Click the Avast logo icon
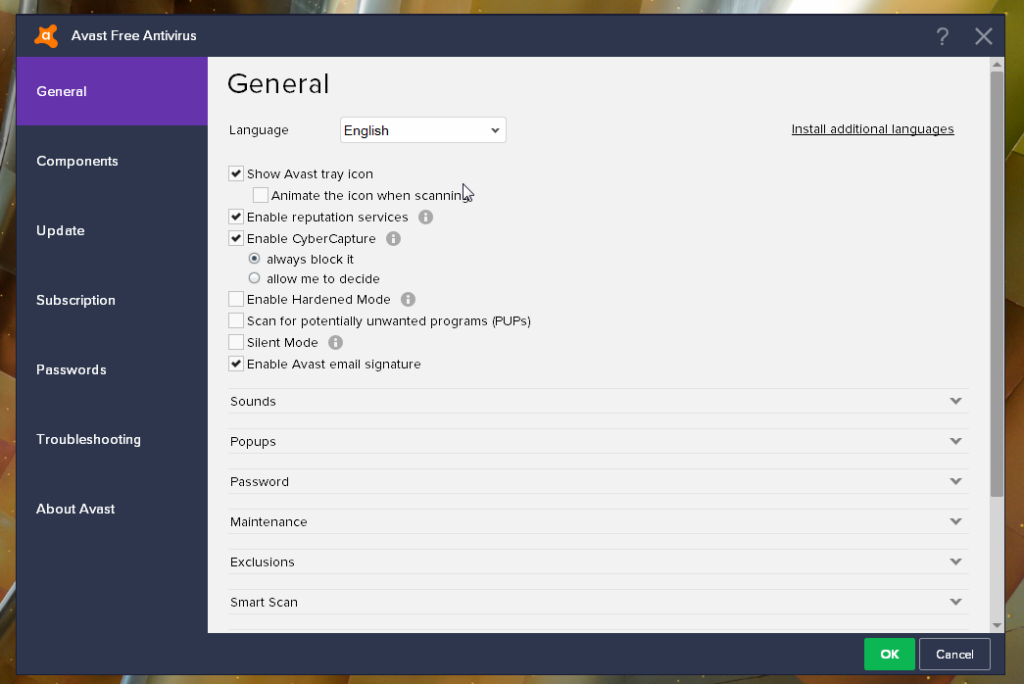Viewport: 1024px width, 684px height. (x=46, y=36)
